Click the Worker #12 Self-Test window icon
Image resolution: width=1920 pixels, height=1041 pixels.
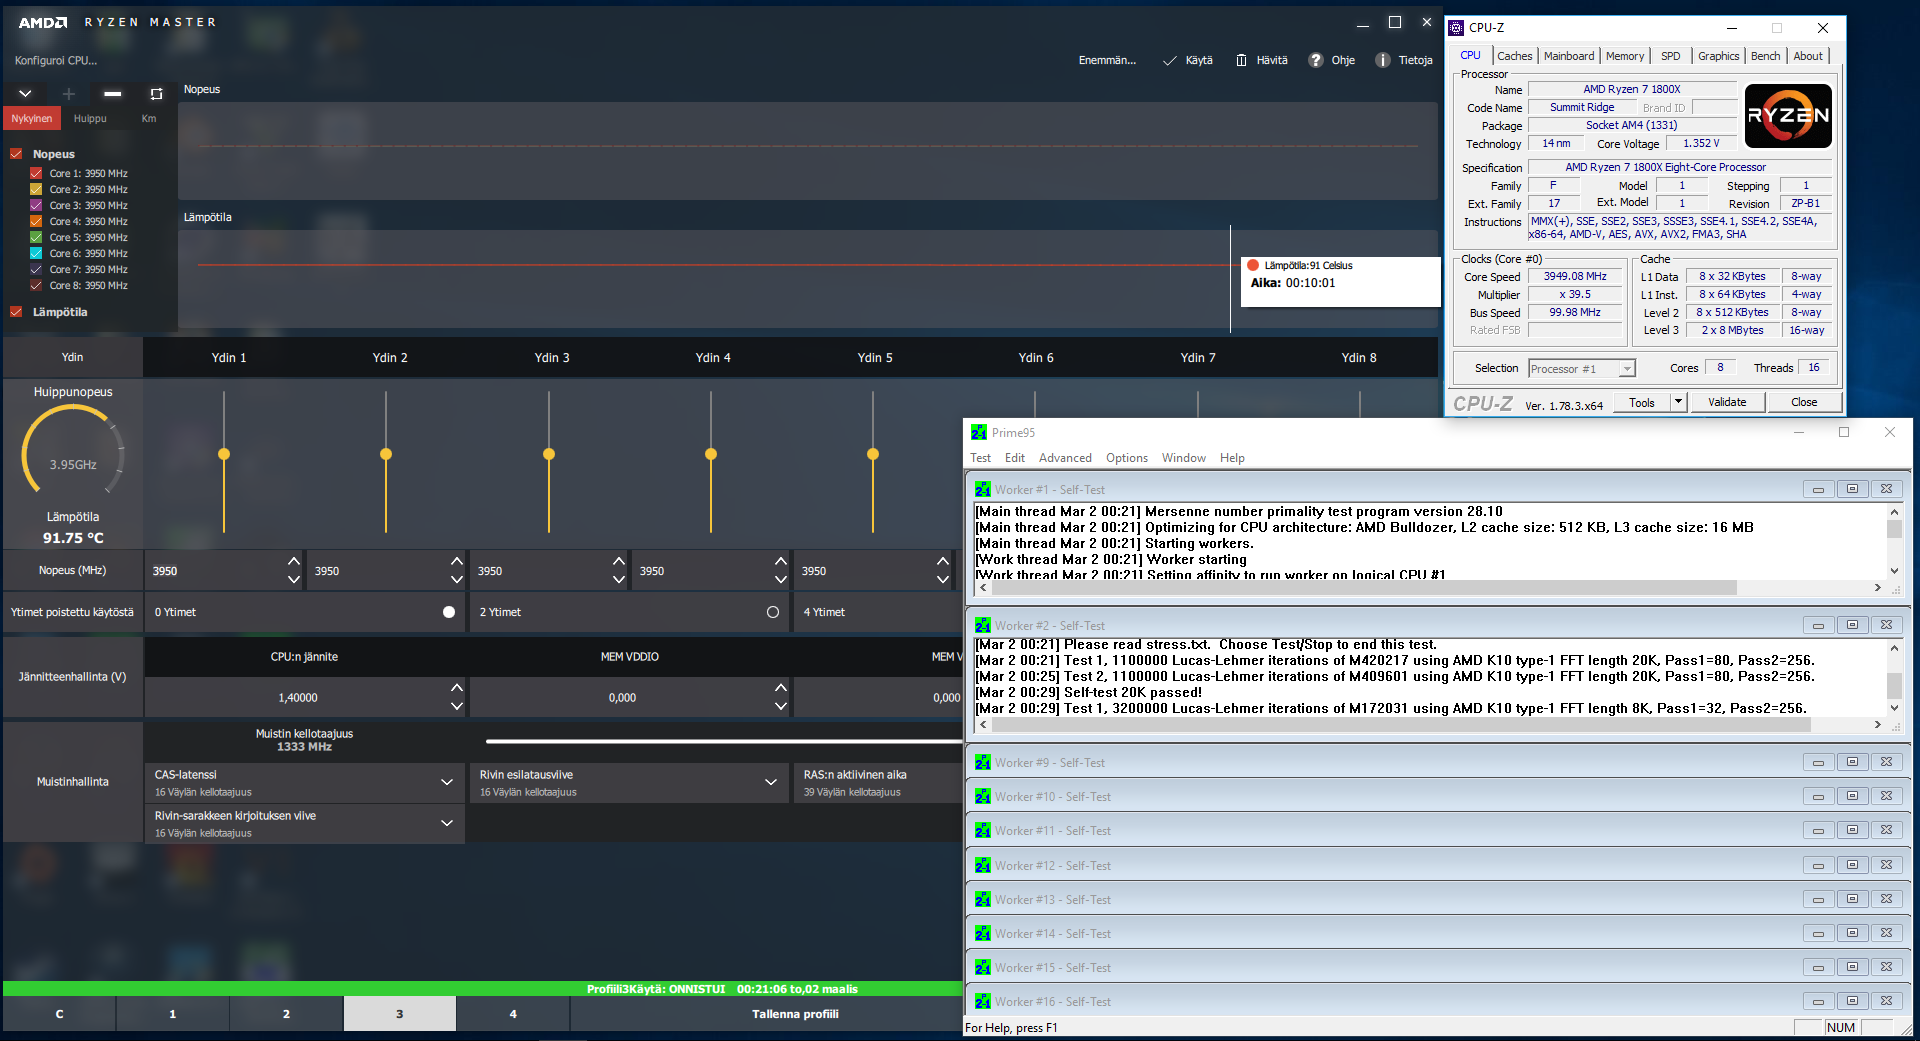pos(983,866)
